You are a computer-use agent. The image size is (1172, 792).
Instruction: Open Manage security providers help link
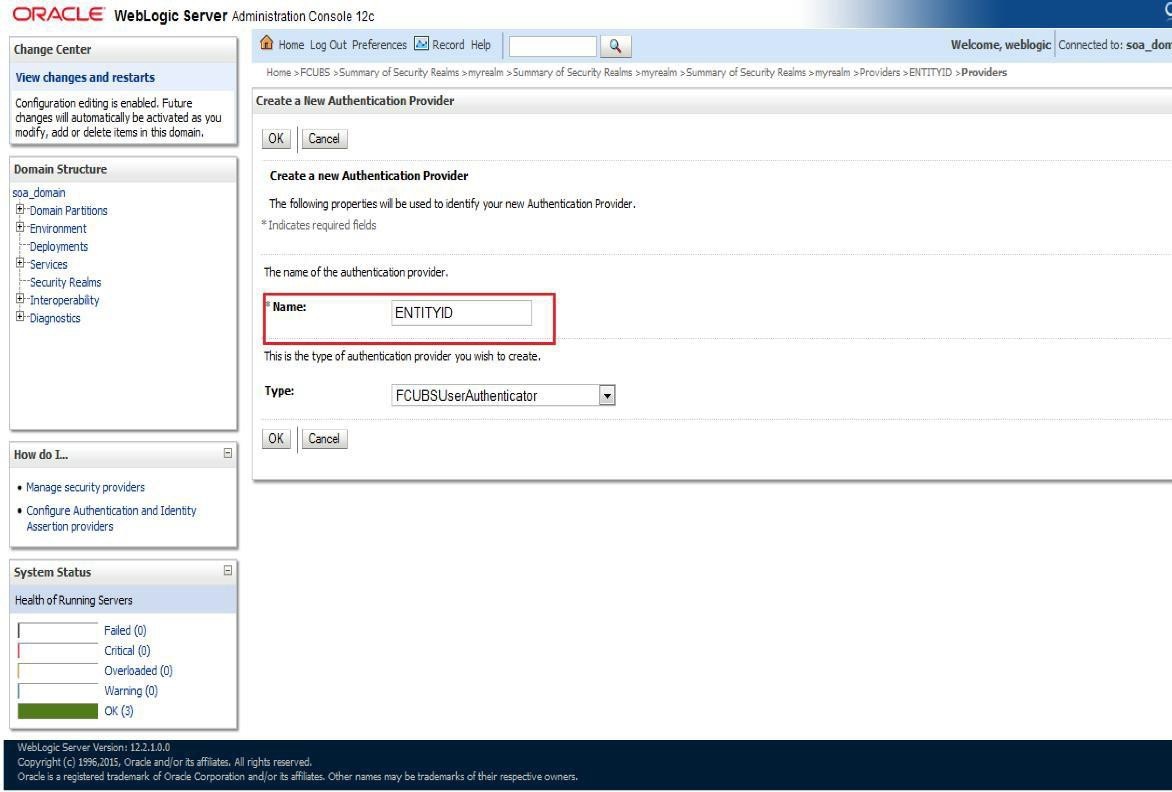point(85,487)
